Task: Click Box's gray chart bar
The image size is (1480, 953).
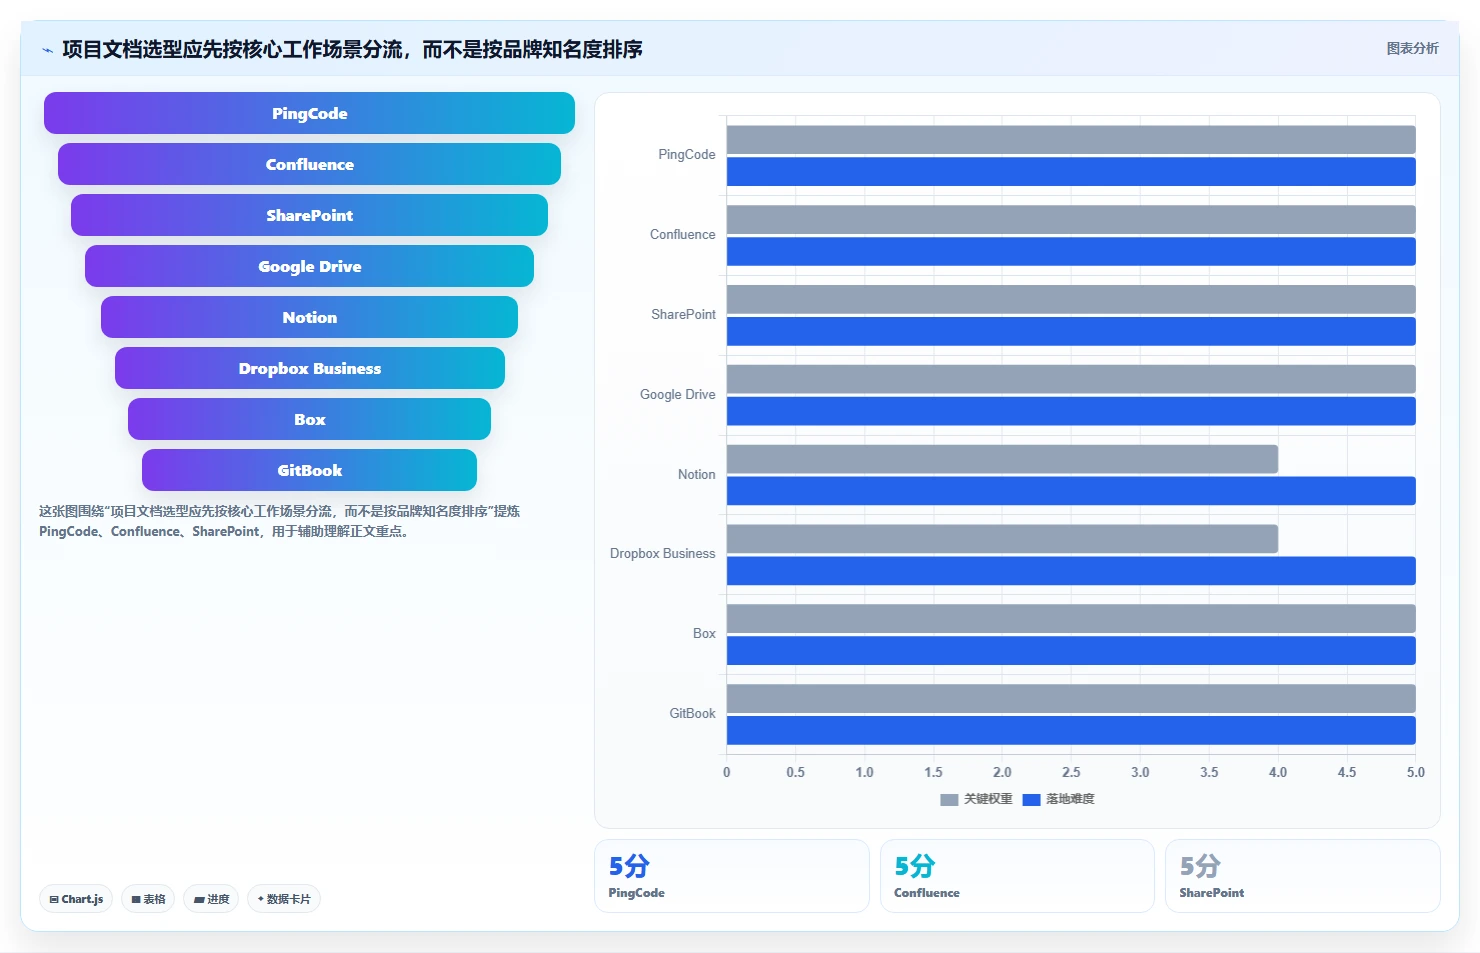Action: (1071, 618)
